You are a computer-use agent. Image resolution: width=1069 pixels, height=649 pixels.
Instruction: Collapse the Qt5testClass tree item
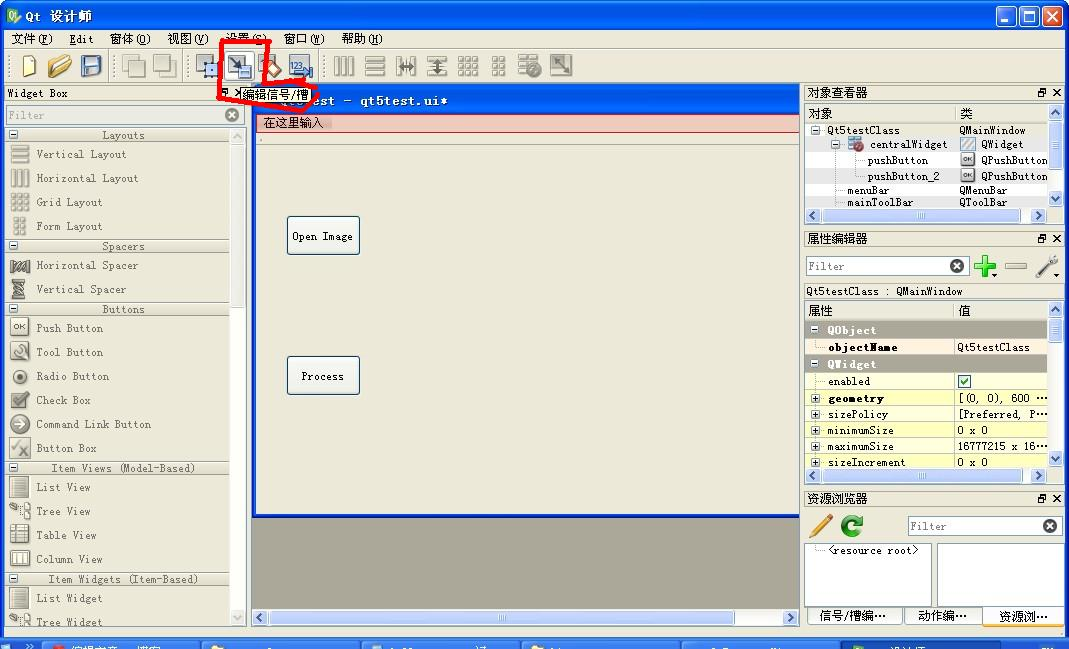(x=815, y=130)
